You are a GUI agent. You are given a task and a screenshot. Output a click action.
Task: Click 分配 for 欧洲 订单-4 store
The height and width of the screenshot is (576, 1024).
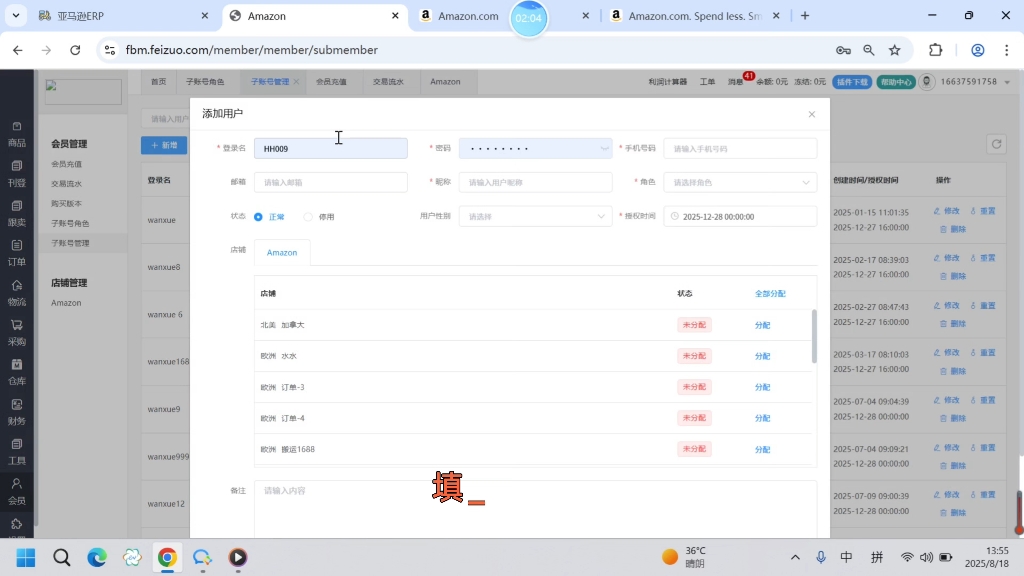tap(762, 418)
